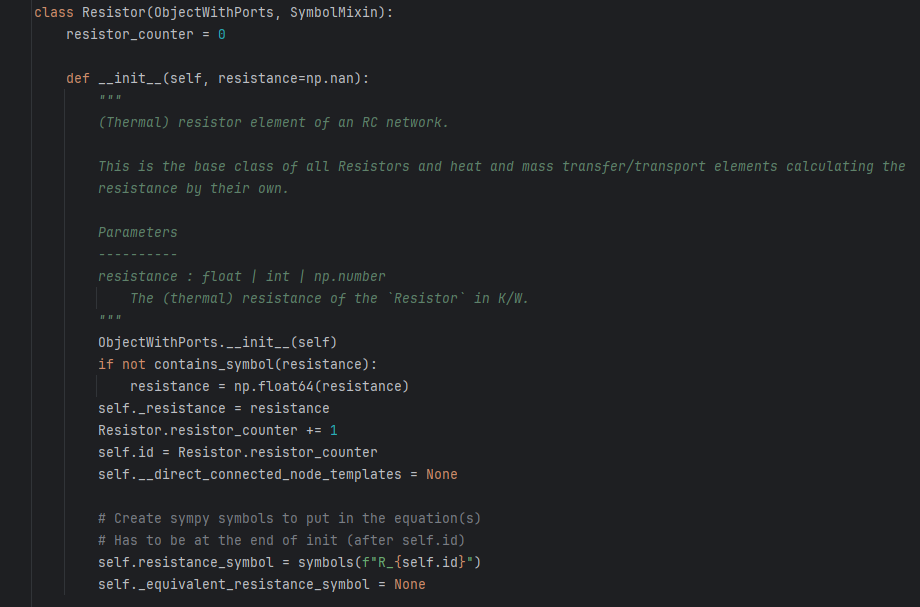Click the ObjectWithPorts.__init__(self) call
Screen dimensions: 920x607
pos(217,342)
